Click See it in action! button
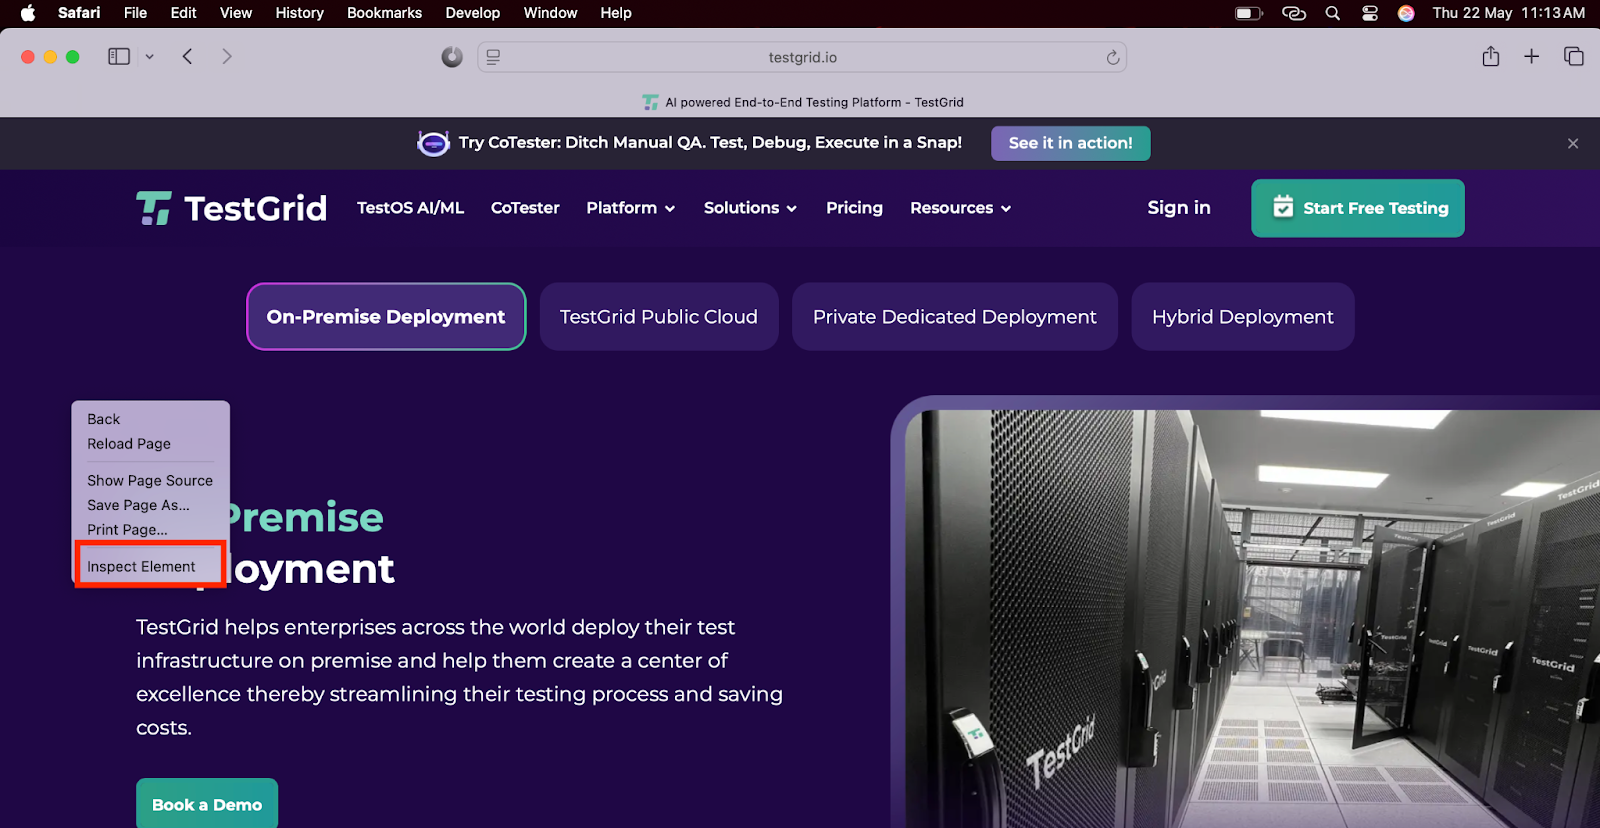 pyautogui.click(x=1071, y=143)
